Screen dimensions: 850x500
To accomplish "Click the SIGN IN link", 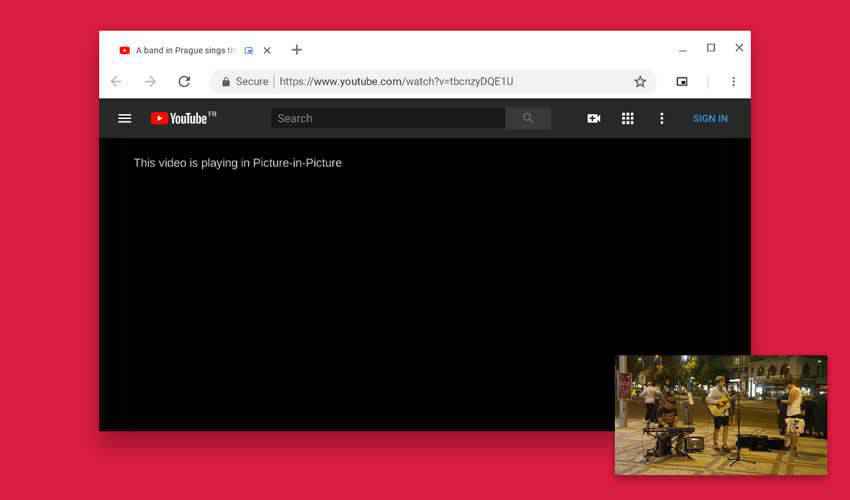I will [x=710, y=118].
